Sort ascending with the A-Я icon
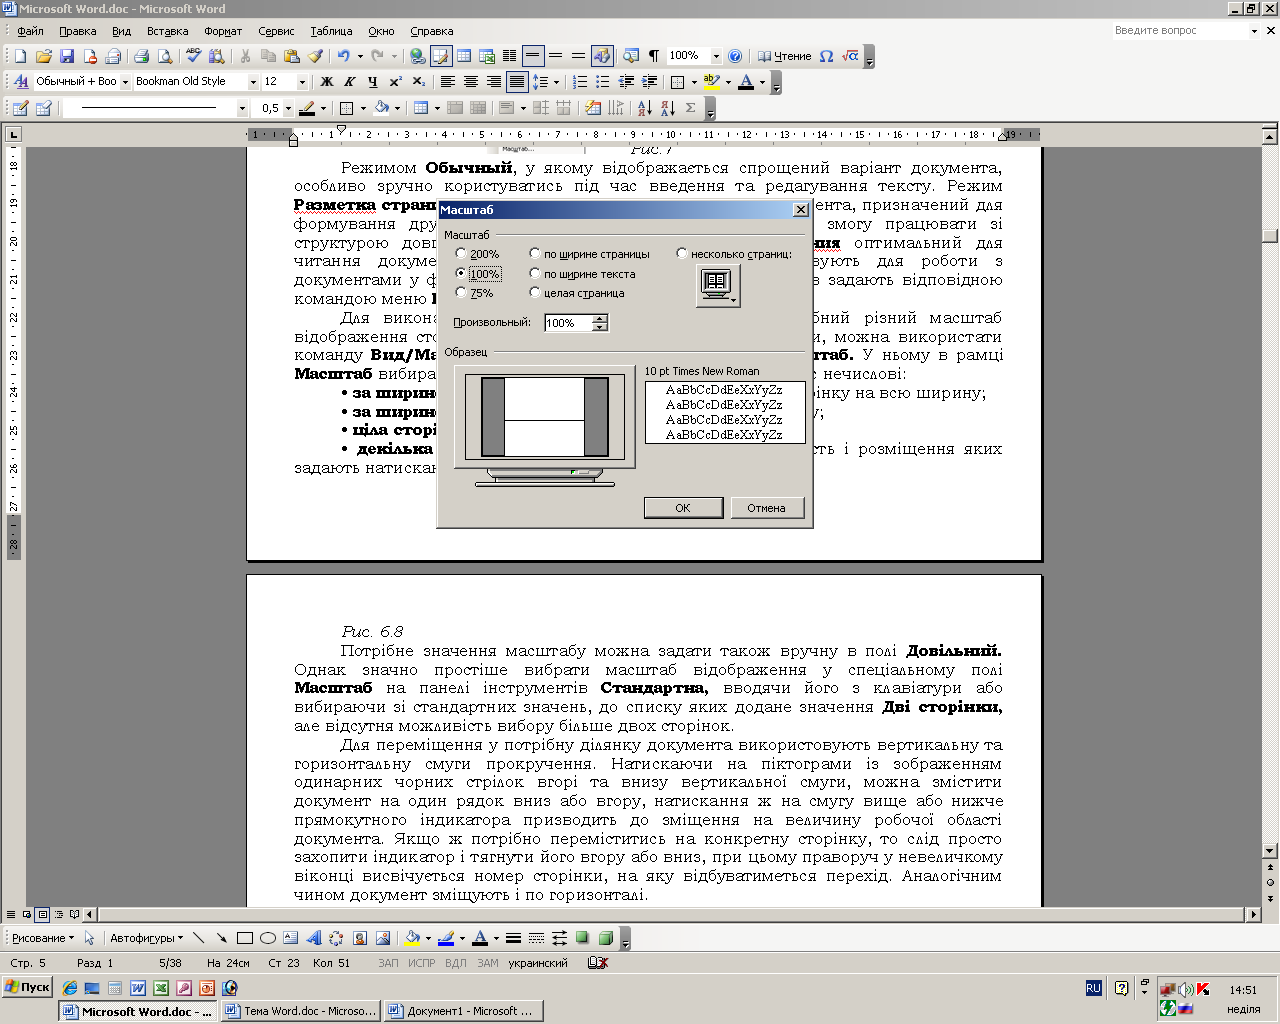The image size is (1280, 1024). click(644, 108)
